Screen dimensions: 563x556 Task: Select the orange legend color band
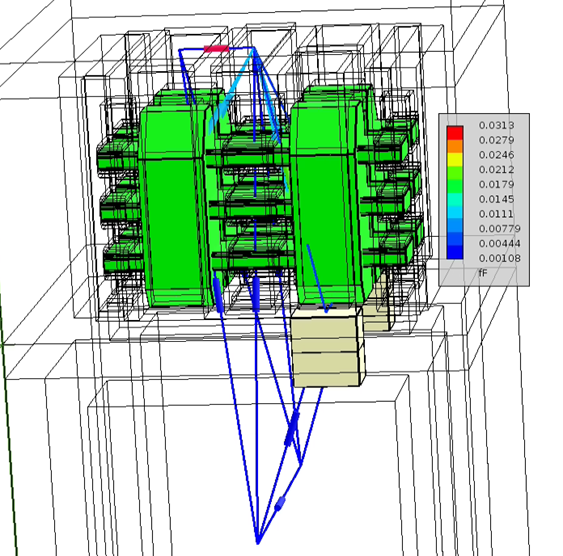click(x=455, y=146)
